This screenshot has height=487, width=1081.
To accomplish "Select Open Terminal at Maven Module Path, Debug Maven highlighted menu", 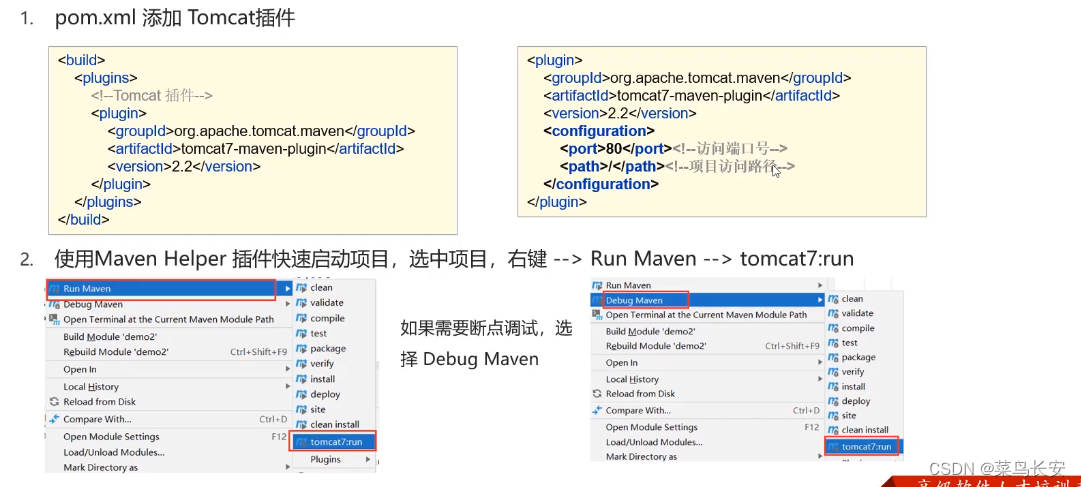I will pos(707,315).
